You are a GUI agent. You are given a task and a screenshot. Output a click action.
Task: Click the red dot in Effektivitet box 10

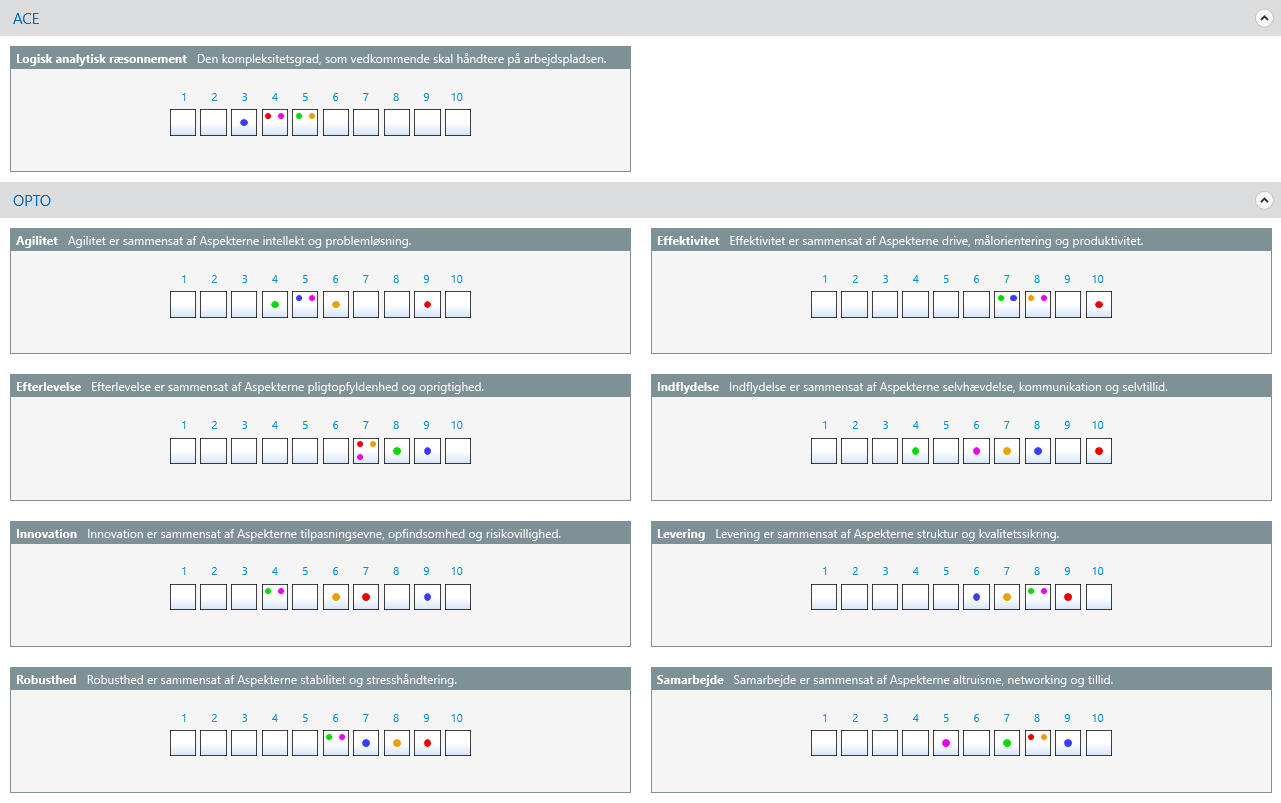coord(1099,305)
